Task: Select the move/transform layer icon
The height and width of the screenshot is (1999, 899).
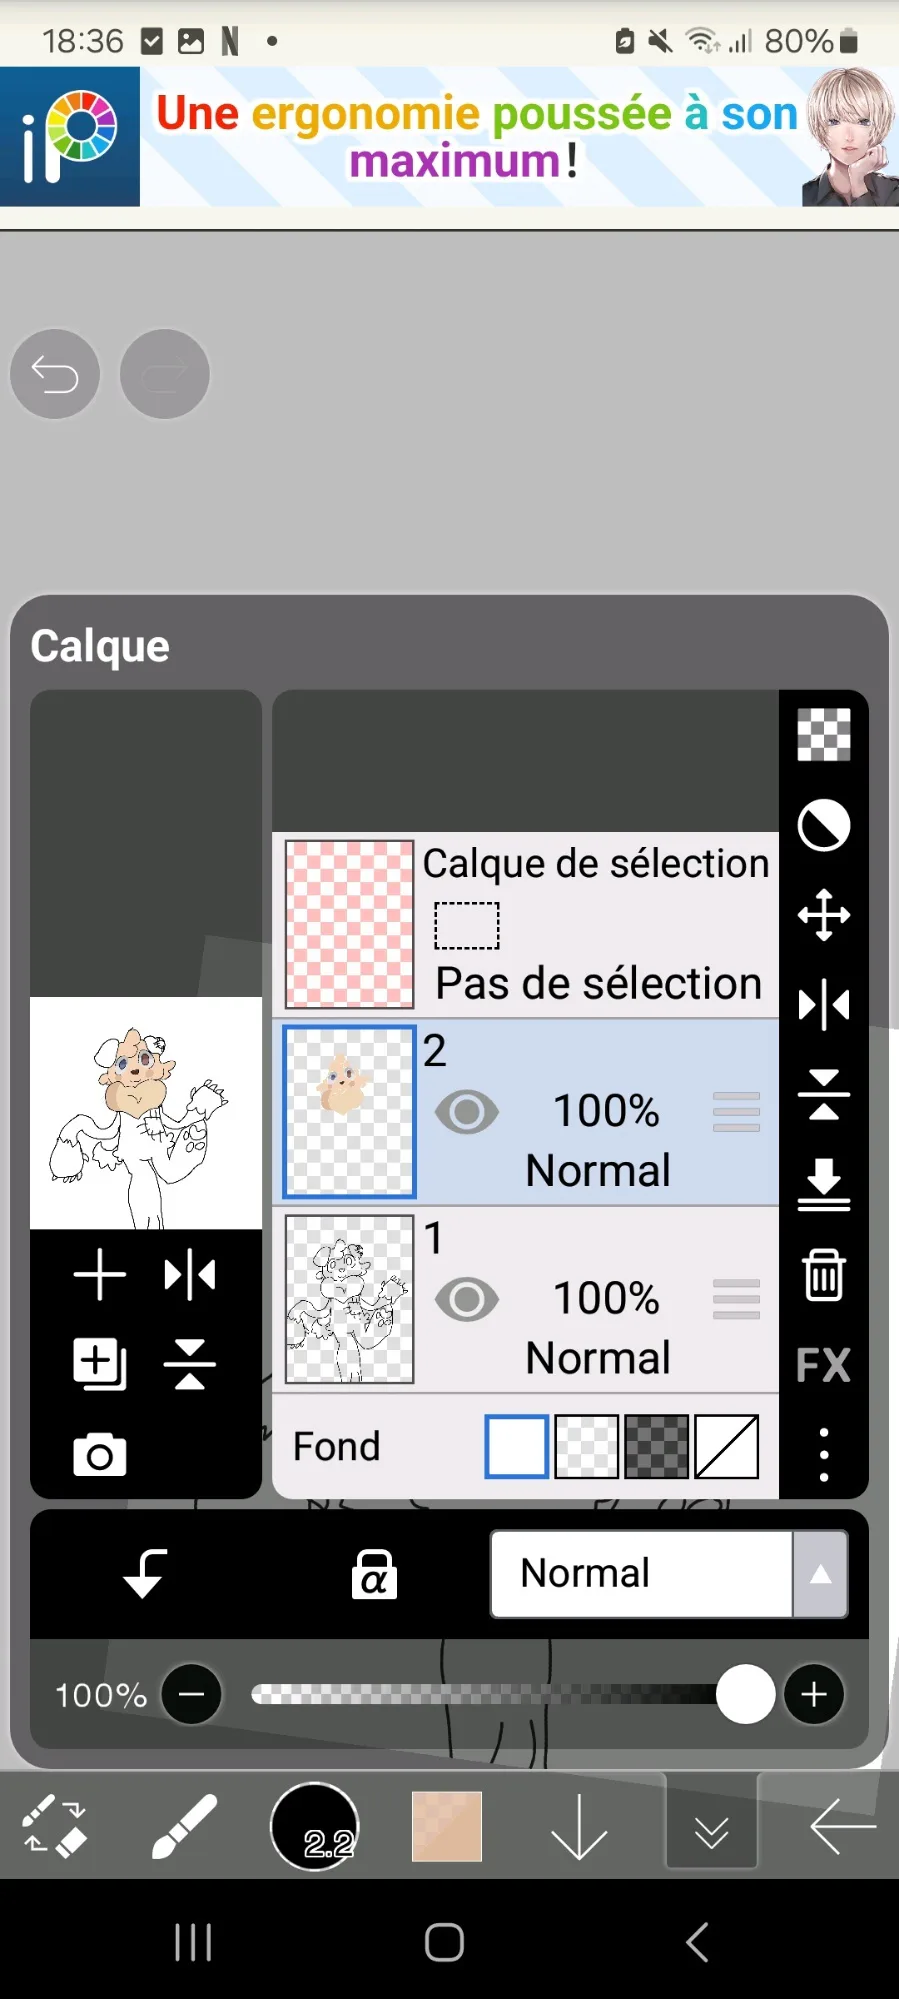Action: 823,915
